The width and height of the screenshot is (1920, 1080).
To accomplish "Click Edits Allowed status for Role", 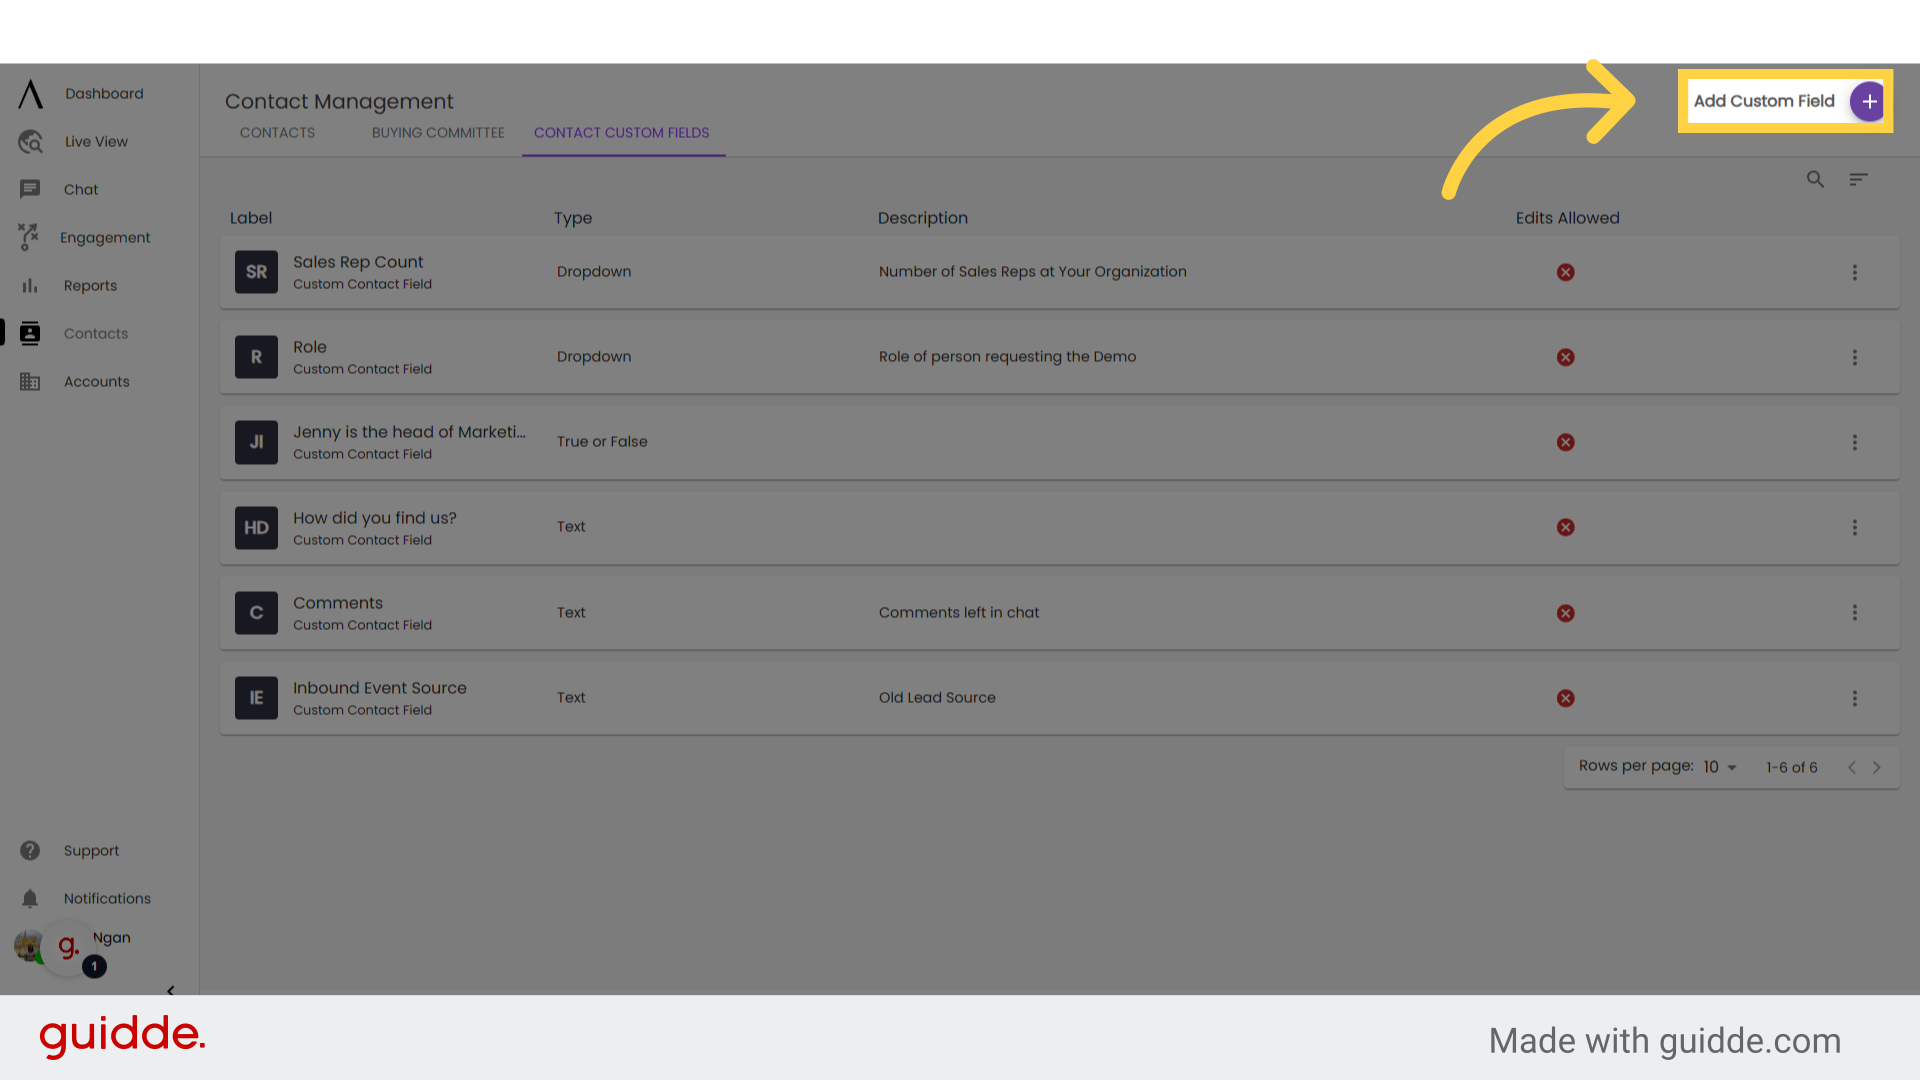I will pos(1566,358).
